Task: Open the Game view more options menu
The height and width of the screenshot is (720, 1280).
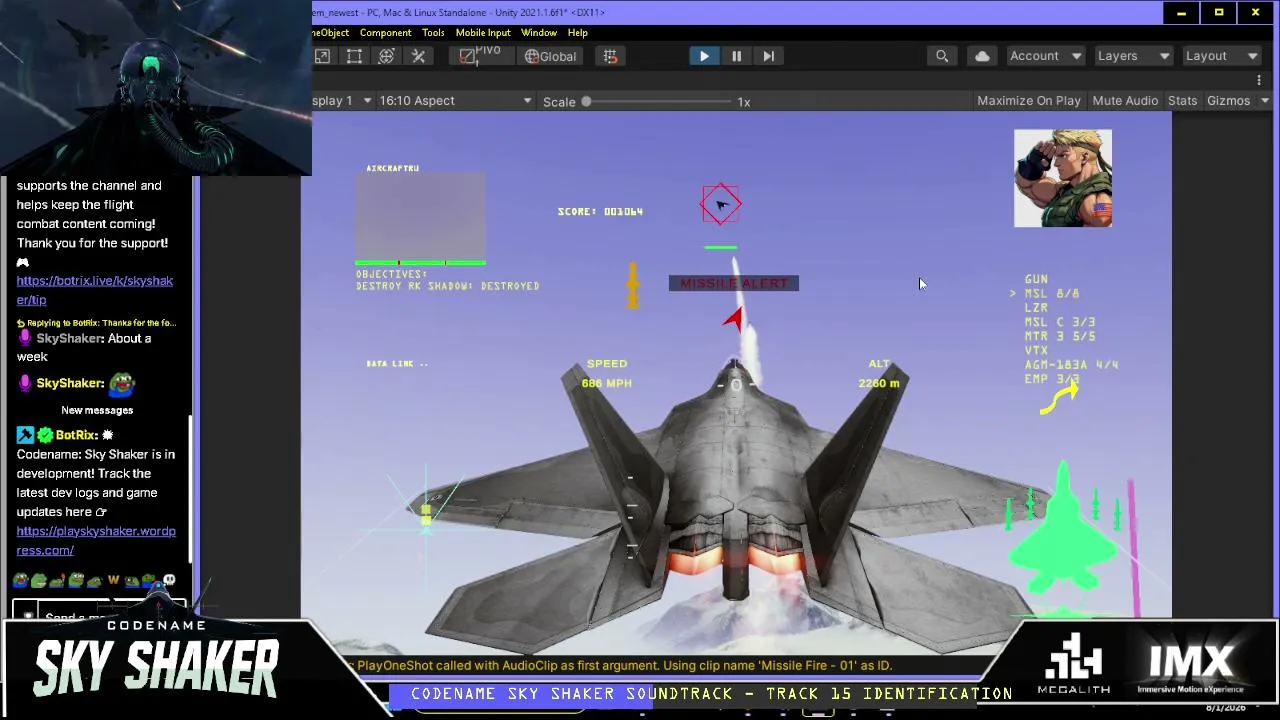Action: (1259, 80)
